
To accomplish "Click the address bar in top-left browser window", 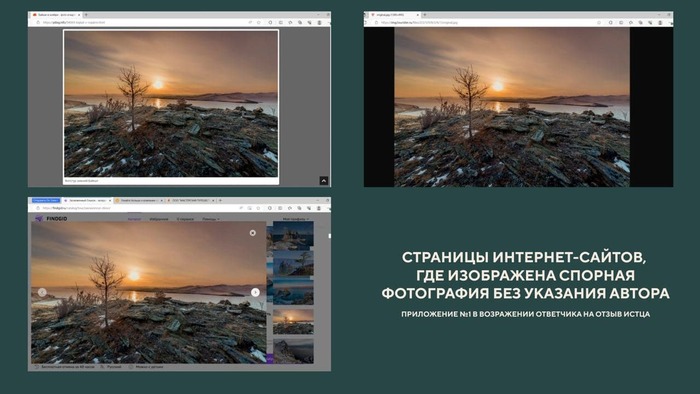I will click(143, 22).
